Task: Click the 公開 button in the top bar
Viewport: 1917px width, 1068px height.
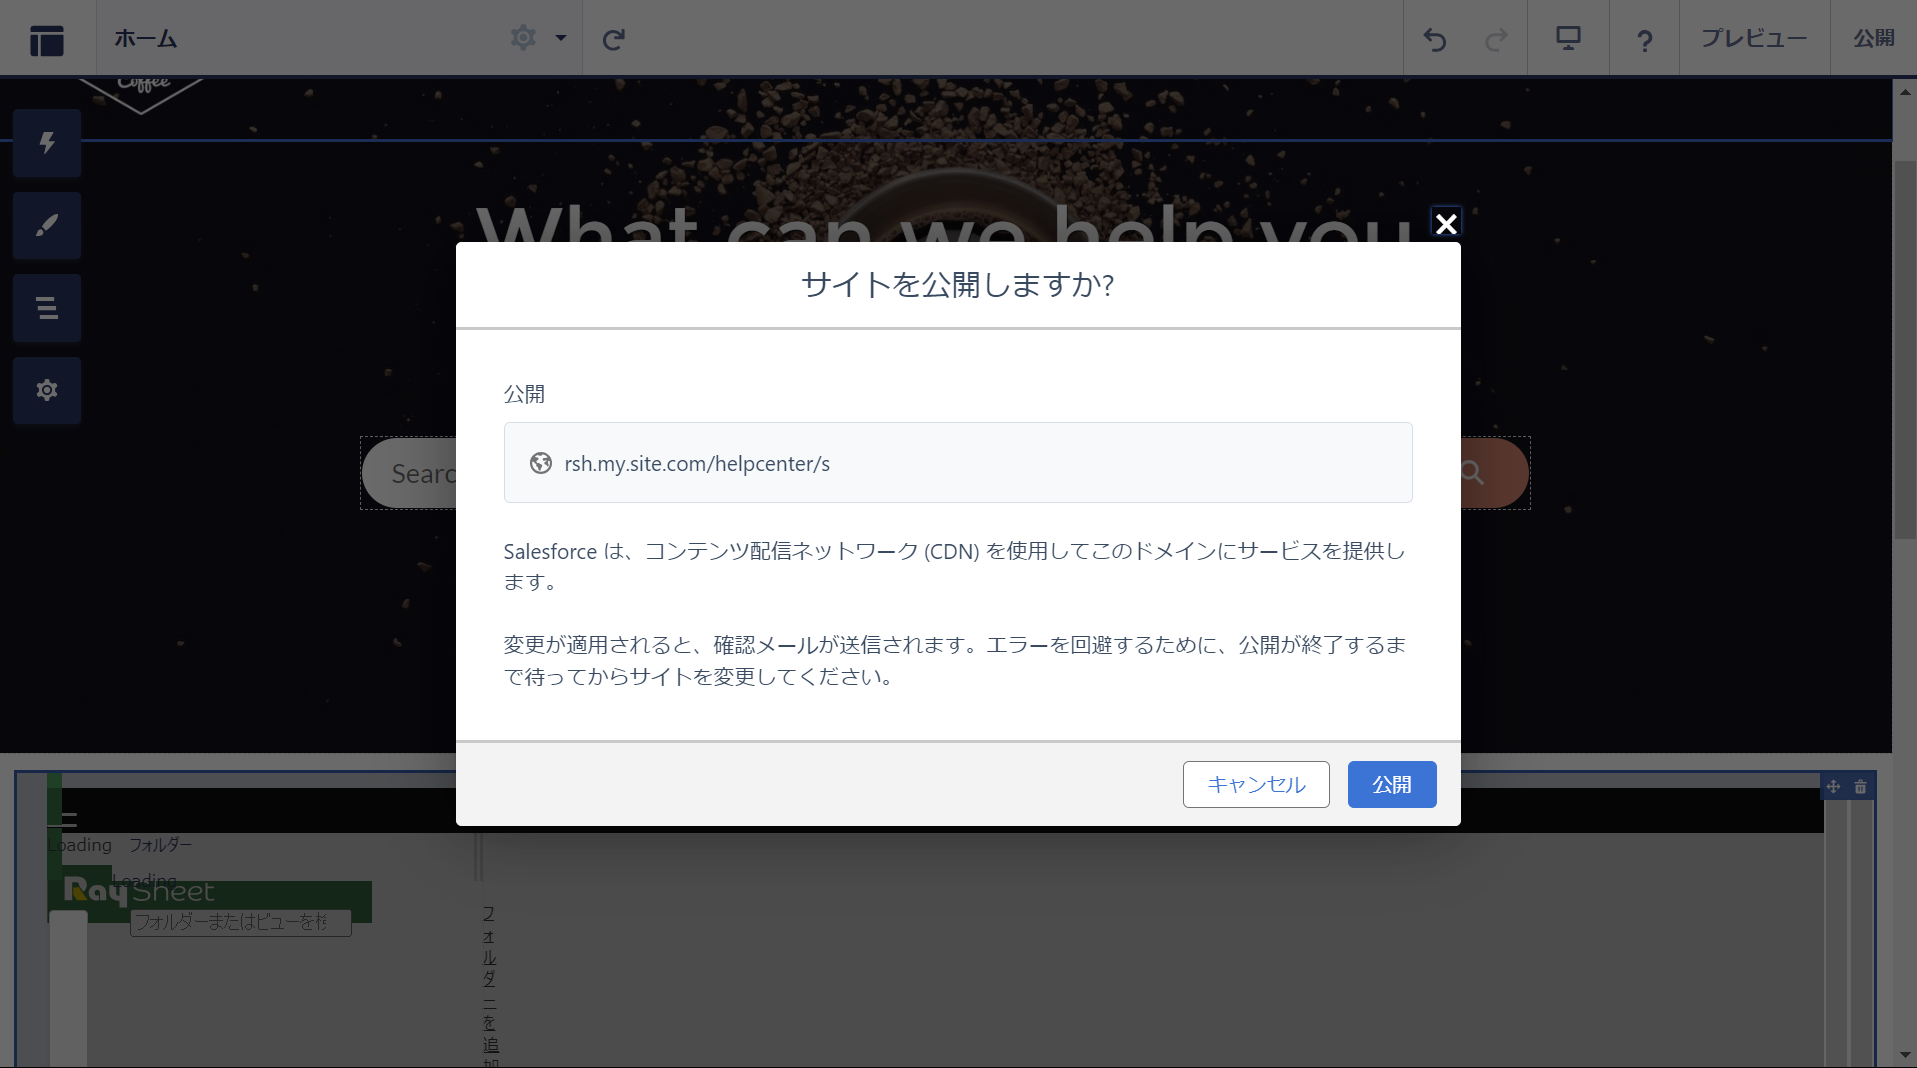Action: 1873,38
